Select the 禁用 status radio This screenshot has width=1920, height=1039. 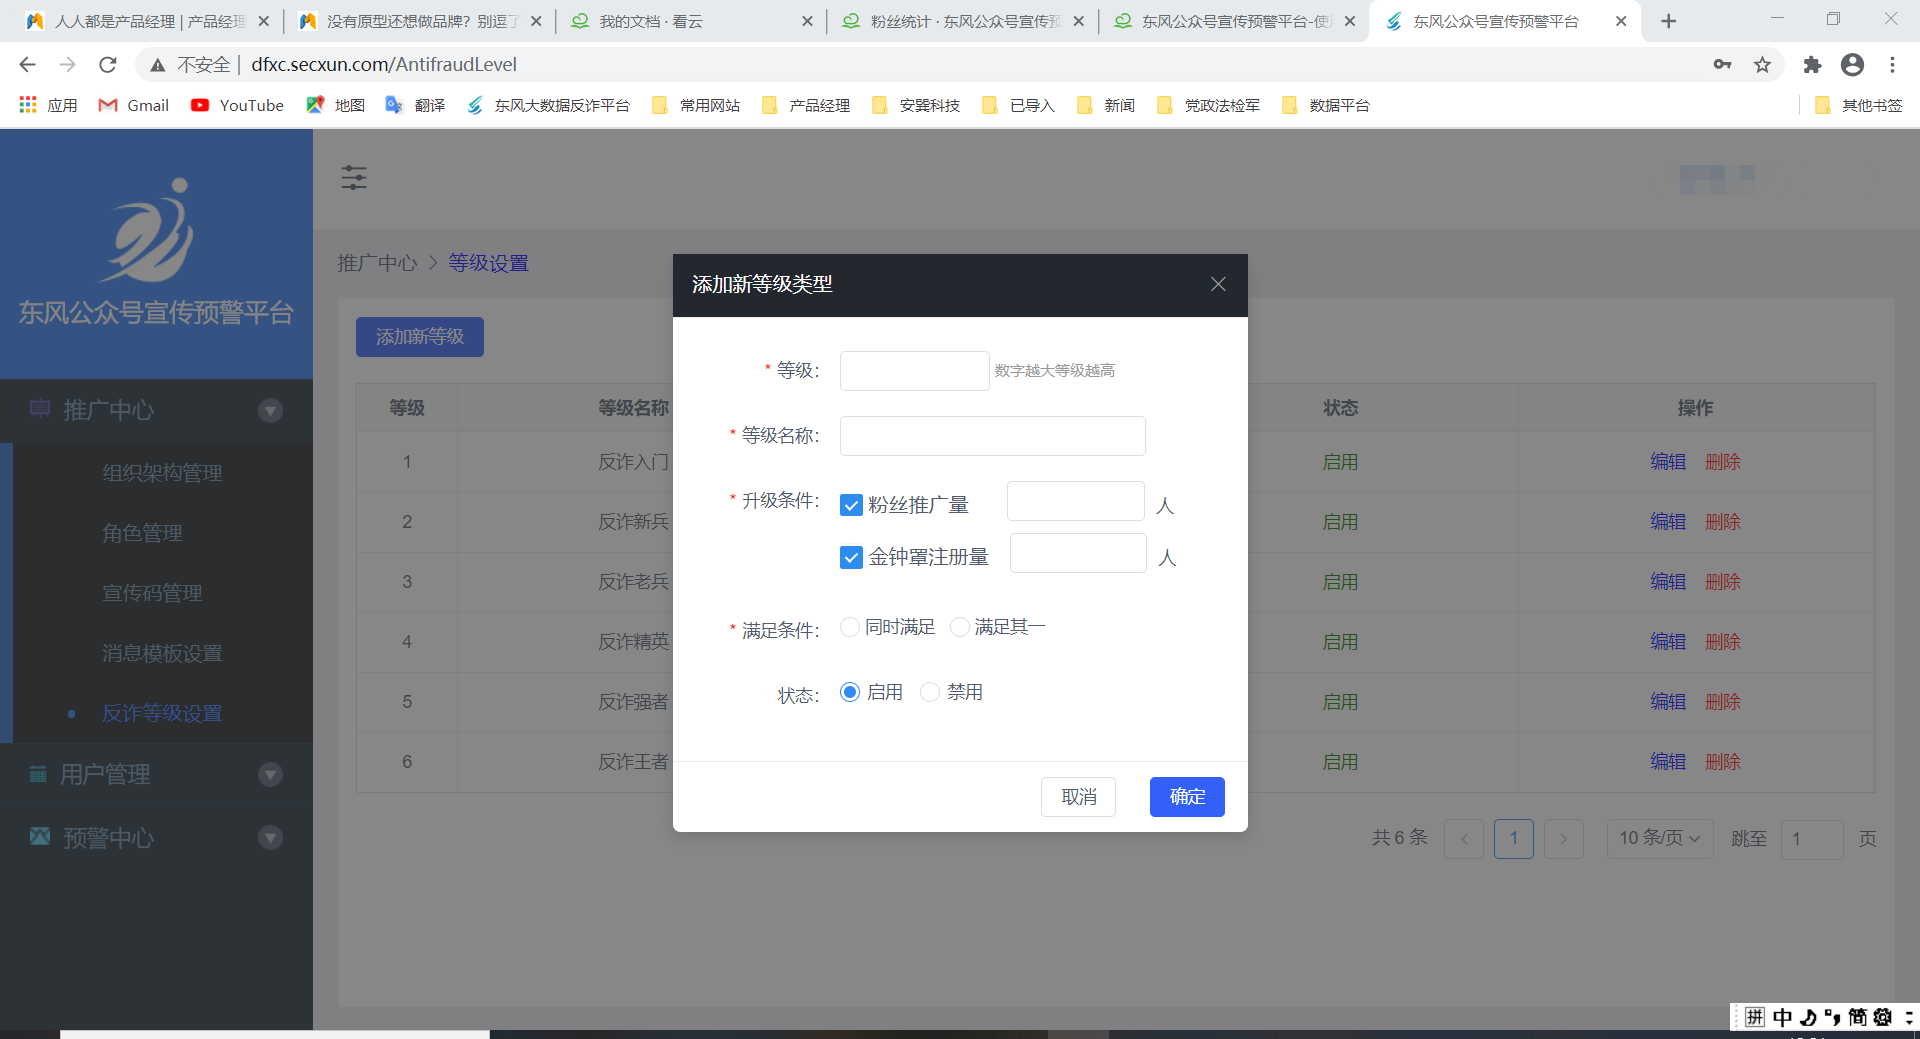tap(930, 692)
